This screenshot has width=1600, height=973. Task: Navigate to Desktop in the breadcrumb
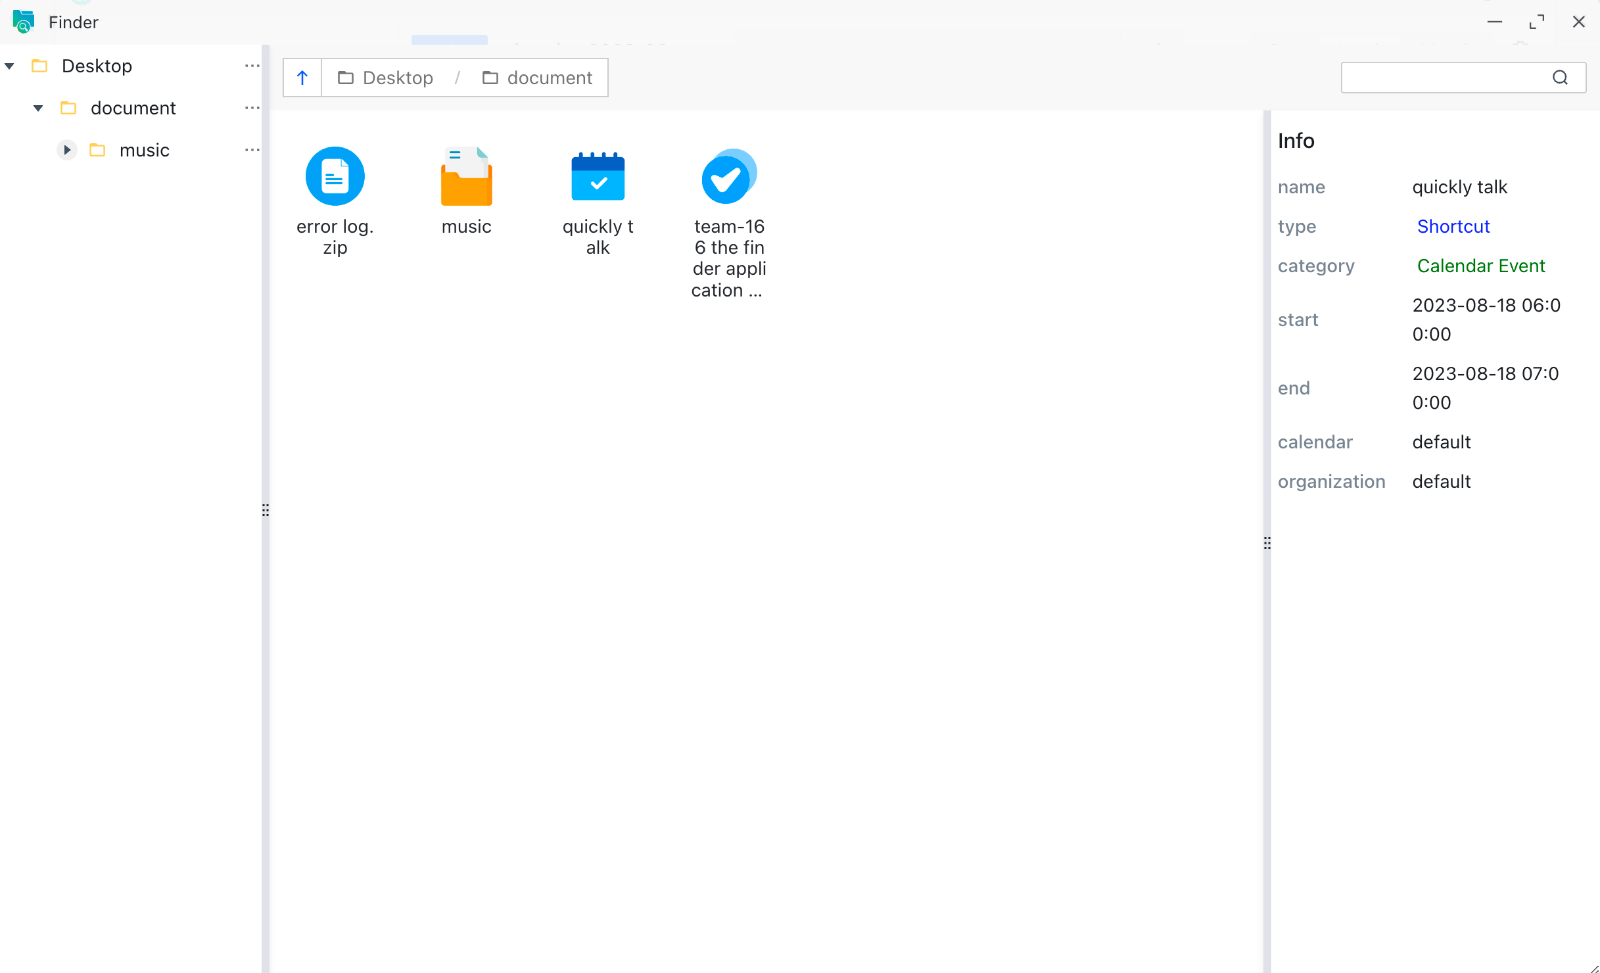(x=386, y=78)
